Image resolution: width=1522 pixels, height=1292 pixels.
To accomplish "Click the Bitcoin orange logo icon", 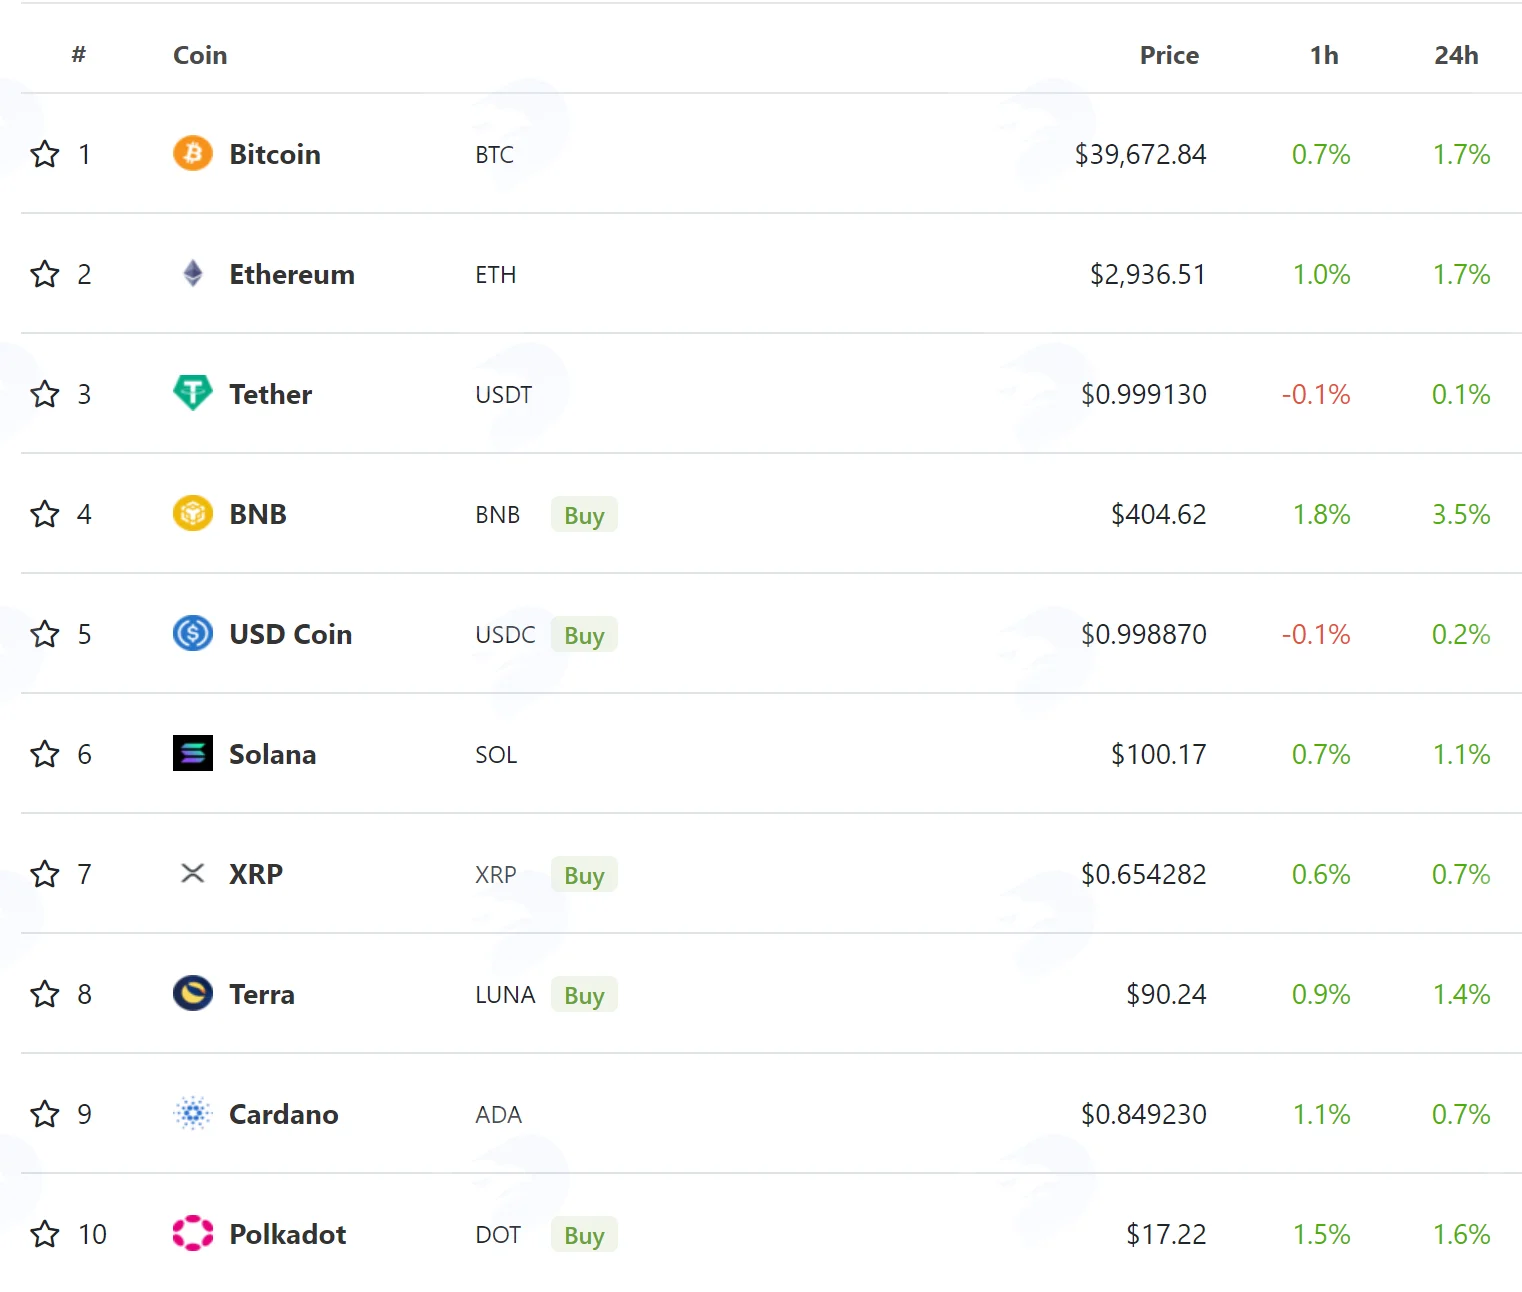I will [193, 154].
